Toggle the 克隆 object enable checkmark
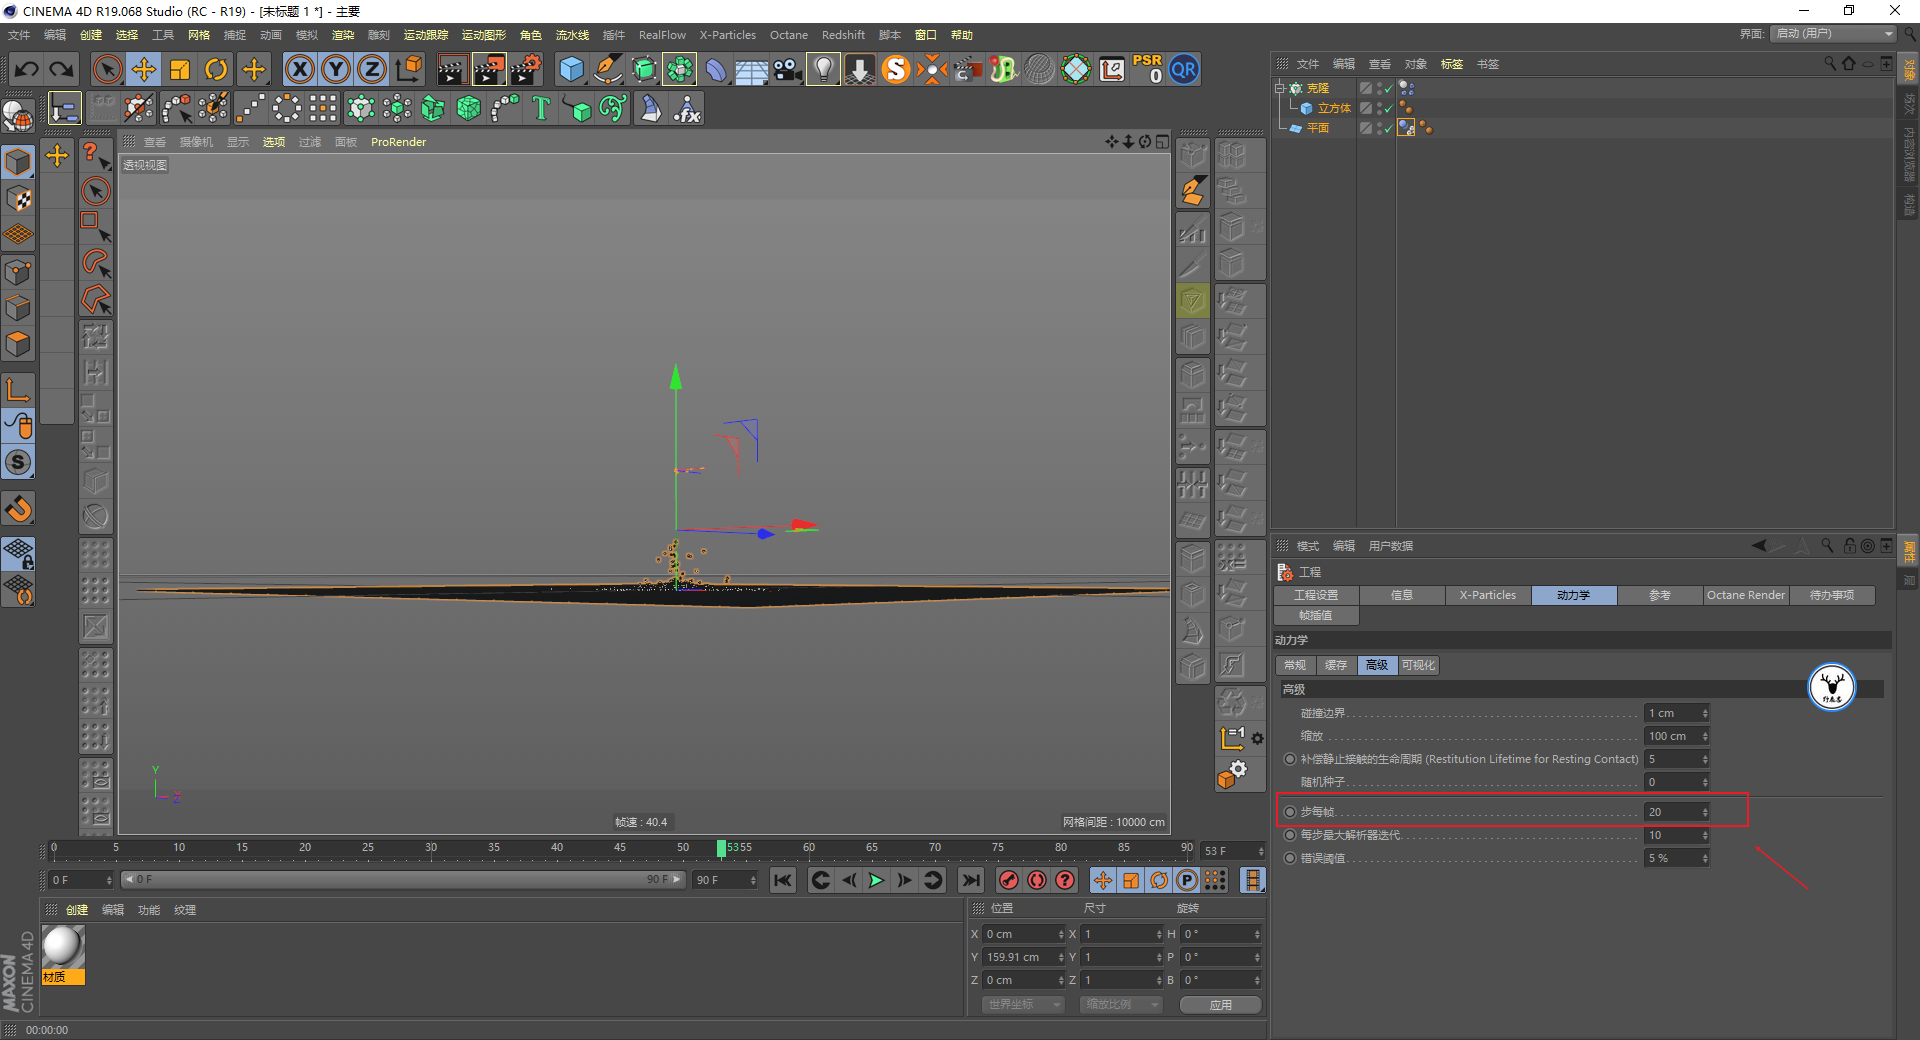The image size is (1920, 1040). tap(1388, 88)
